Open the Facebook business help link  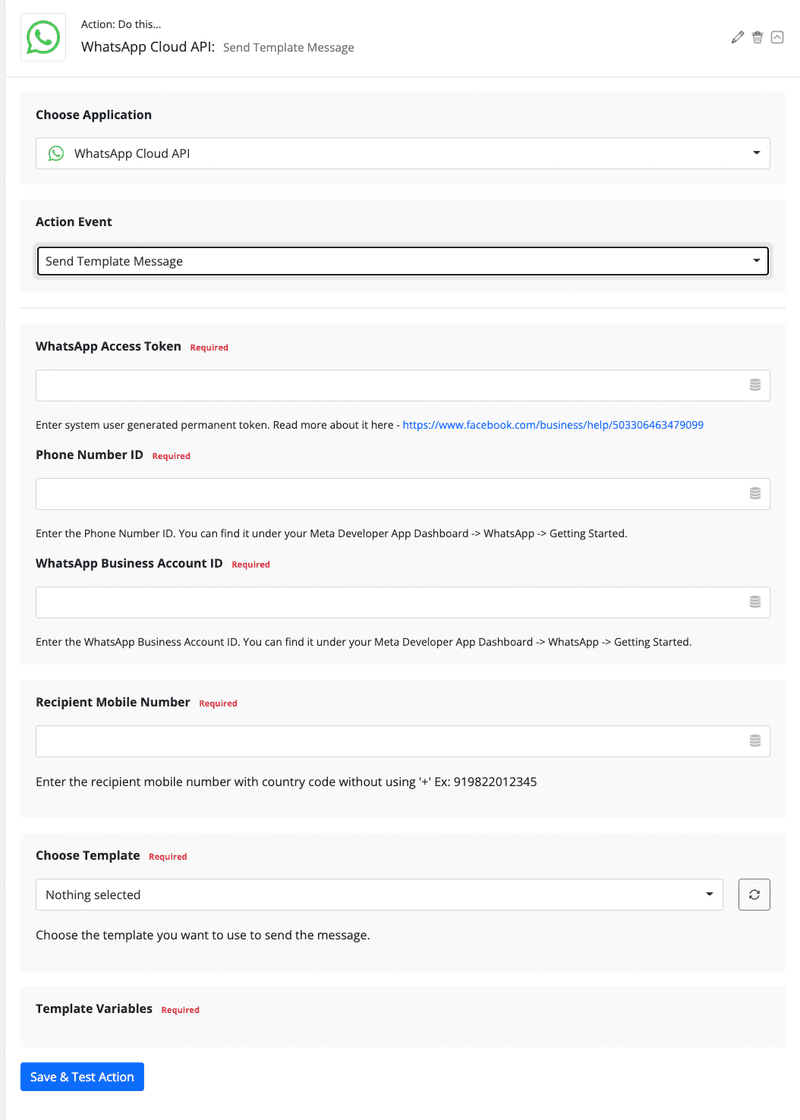[x=553, y=425]
